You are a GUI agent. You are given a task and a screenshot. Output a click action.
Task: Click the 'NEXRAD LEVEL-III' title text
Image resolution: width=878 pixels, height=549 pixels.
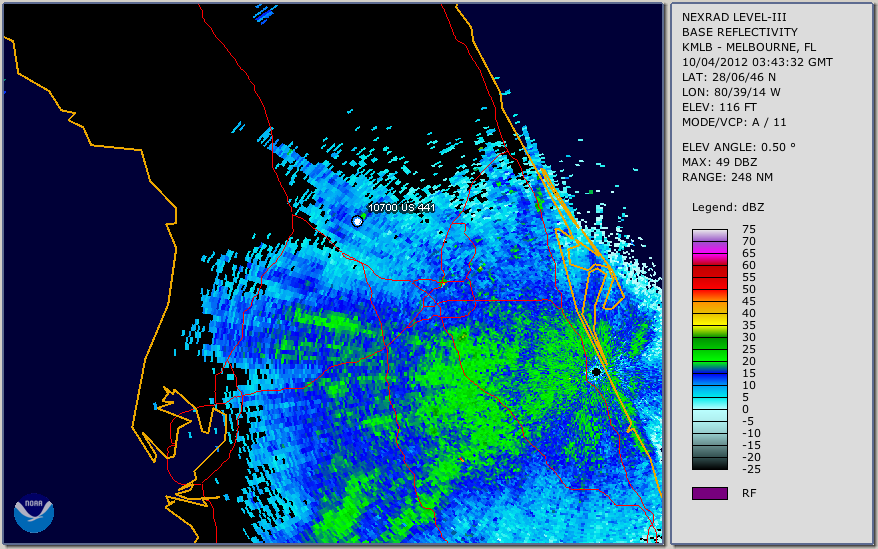[734, 17]
